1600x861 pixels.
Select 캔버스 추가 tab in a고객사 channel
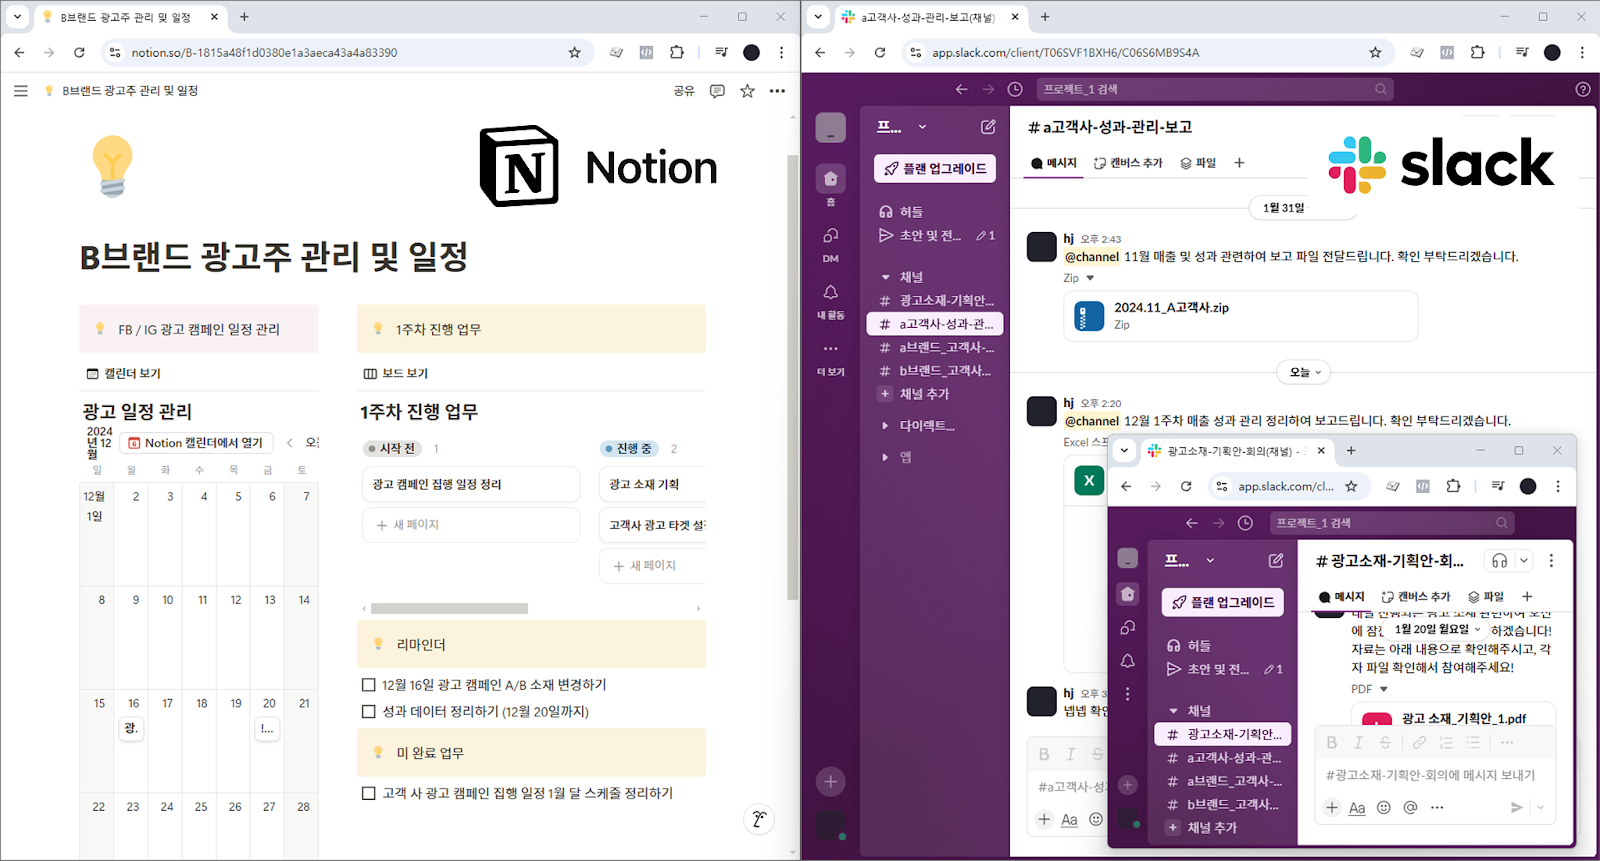click(x=1129, y=163)
